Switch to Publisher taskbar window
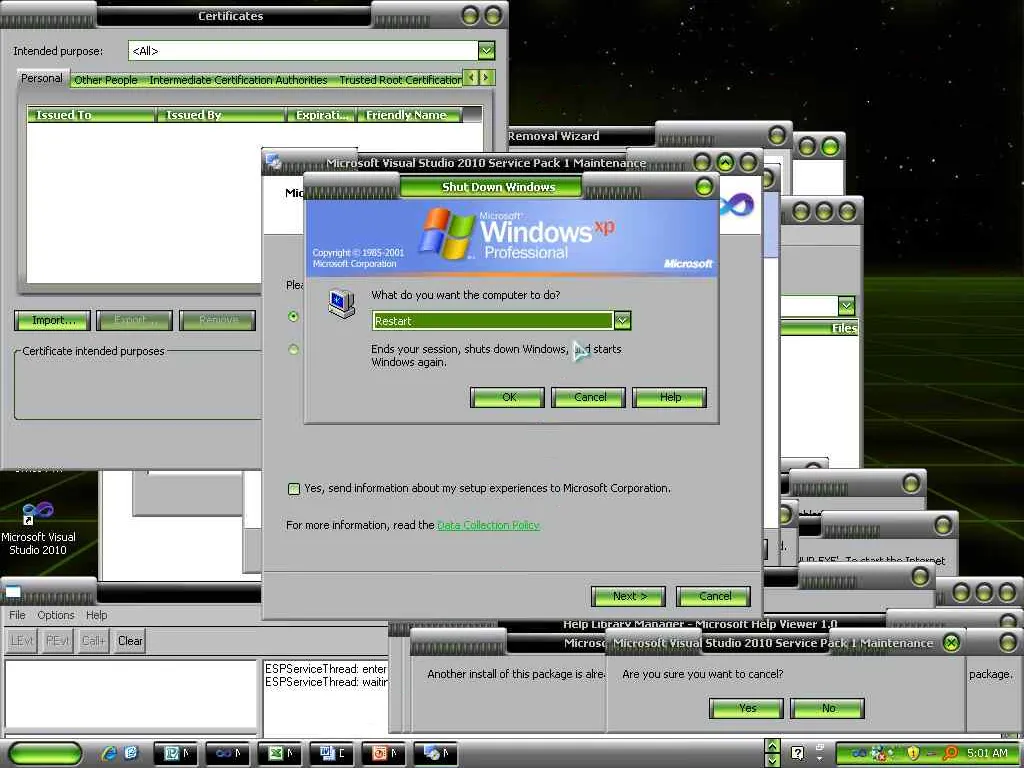This screenshot has width=1024, height=768. 175,753
